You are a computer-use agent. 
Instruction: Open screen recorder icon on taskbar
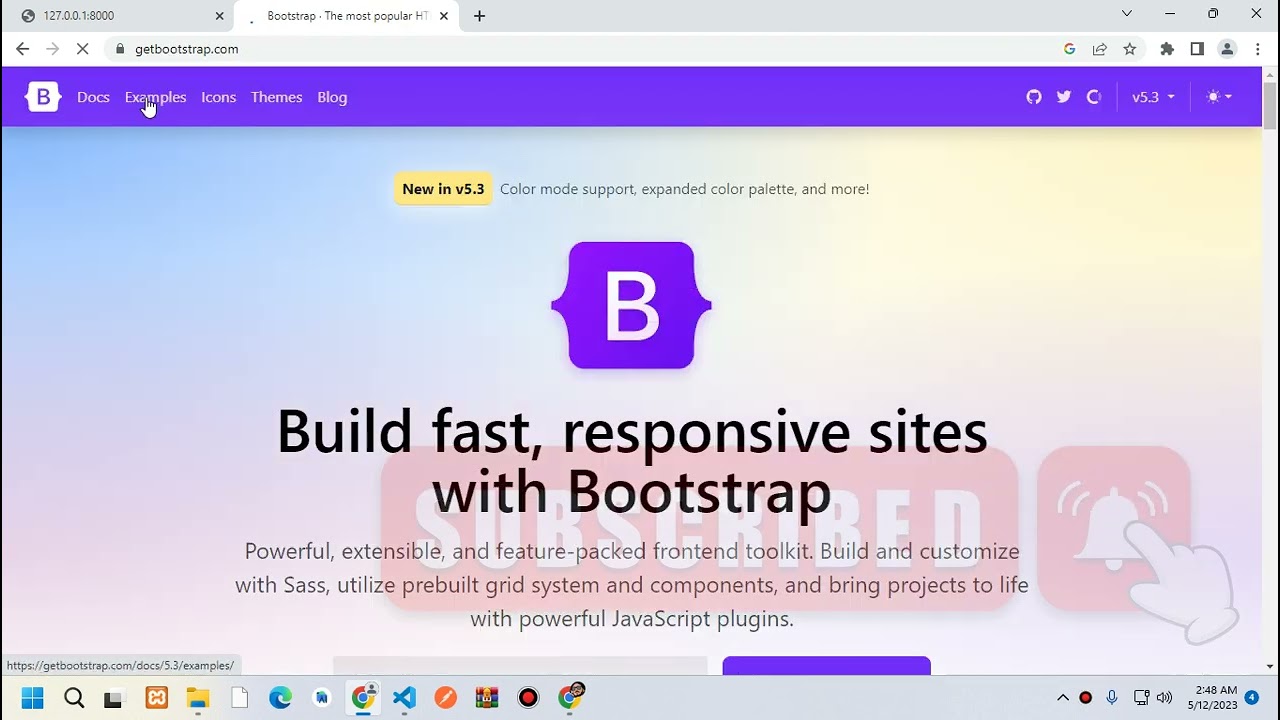click(528, 697)
